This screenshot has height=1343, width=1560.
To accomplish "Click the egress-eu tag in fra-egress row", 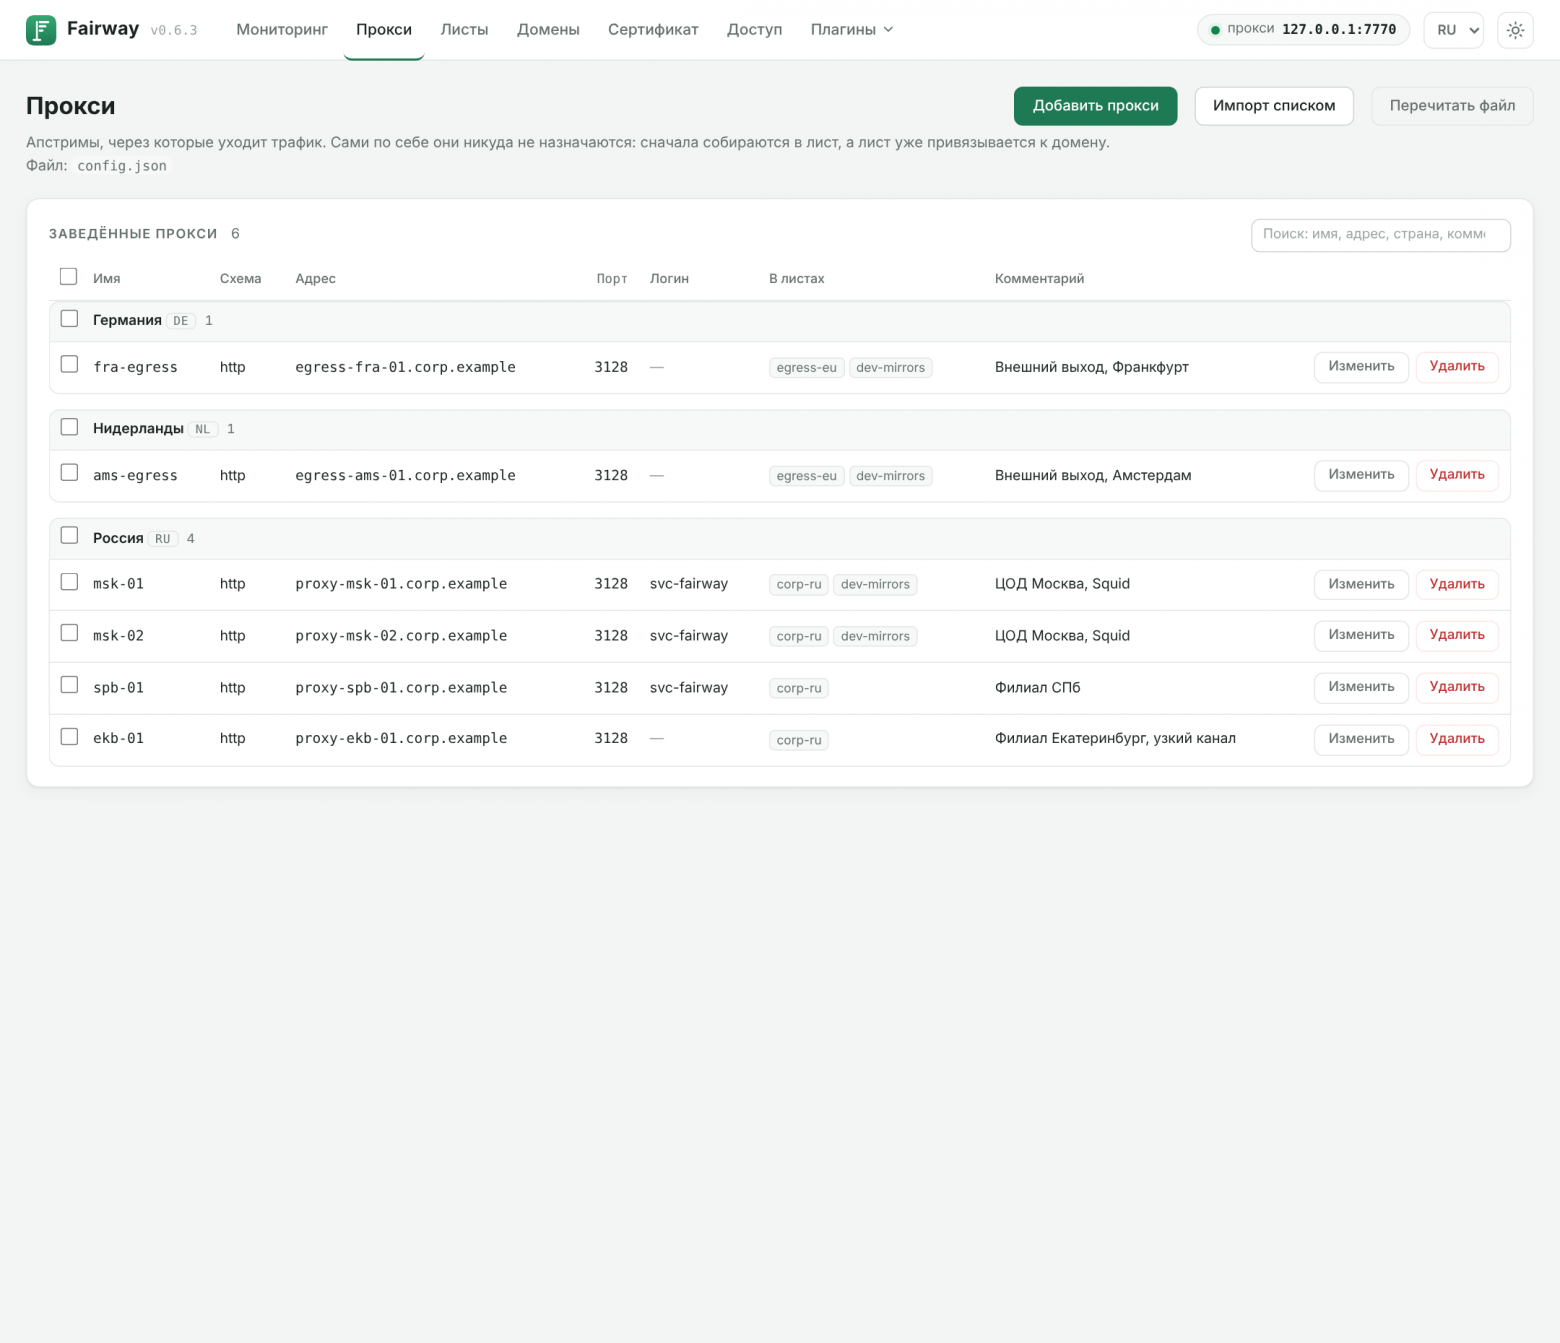I will (806, 368).
